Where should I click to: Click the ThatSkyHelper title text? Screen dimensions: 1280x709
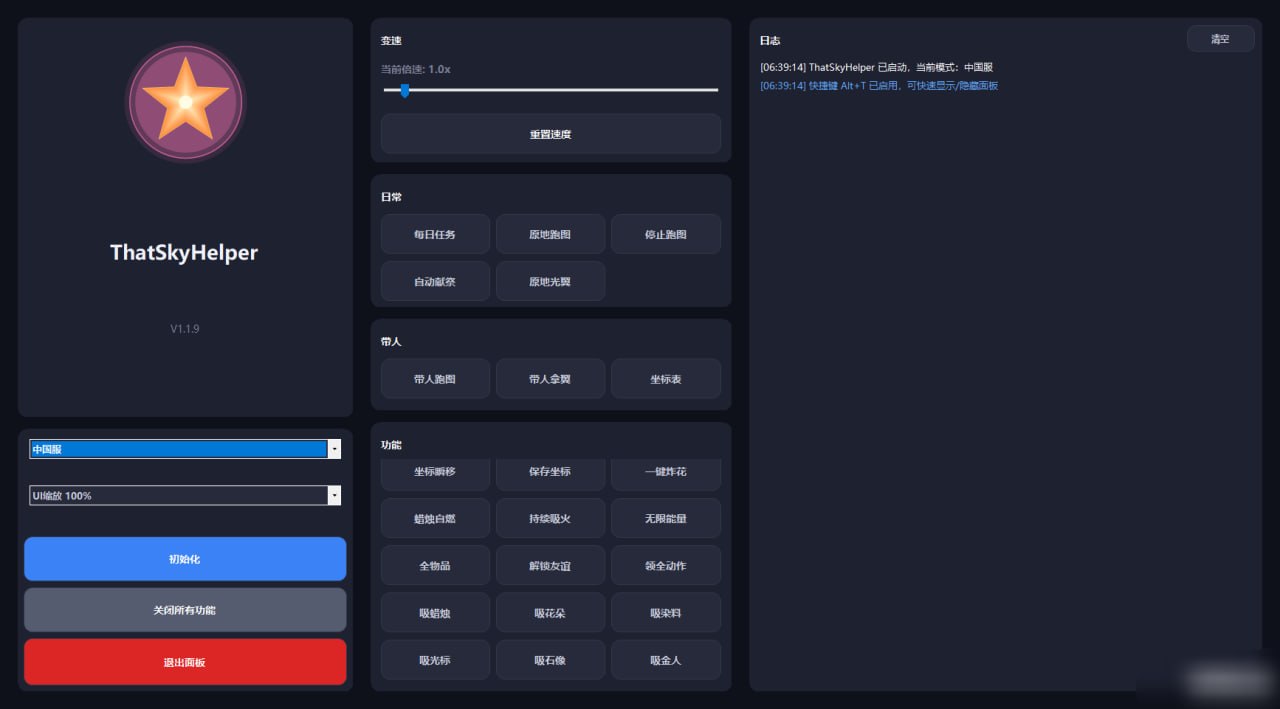184,253
